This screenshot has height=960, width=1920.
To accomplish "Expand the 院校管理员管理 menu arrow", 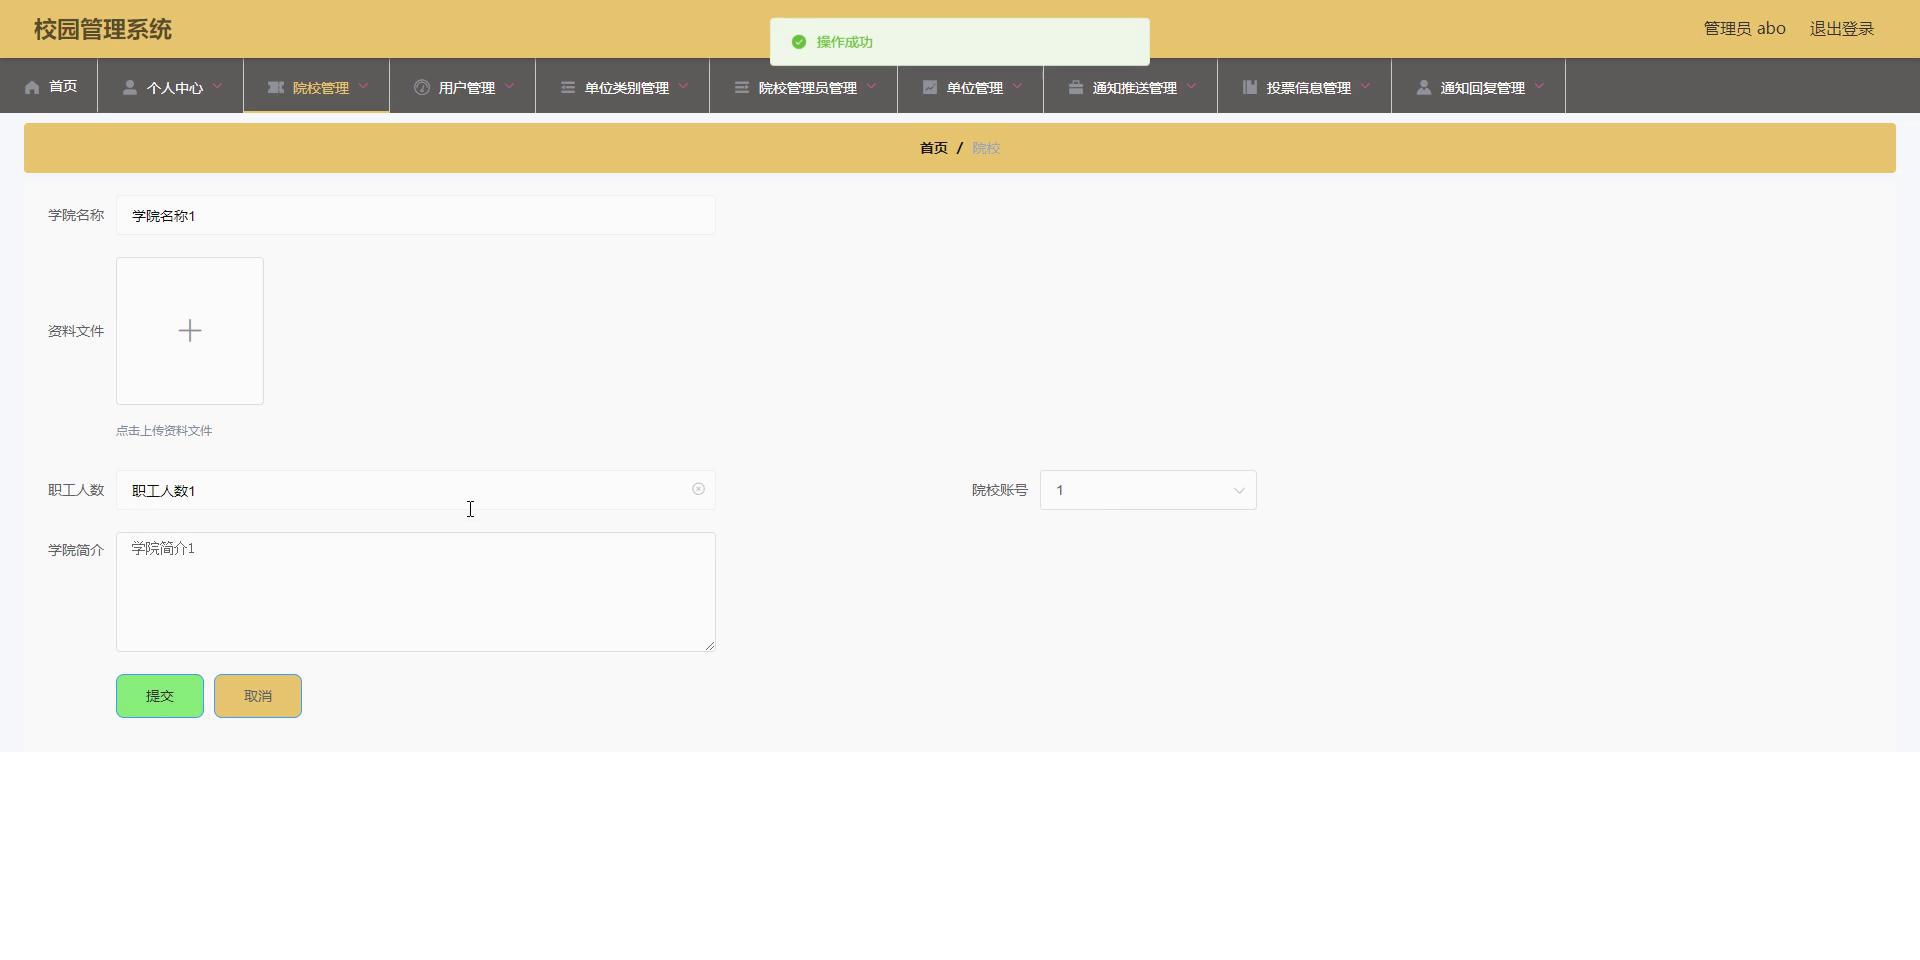I will [872, 87].
